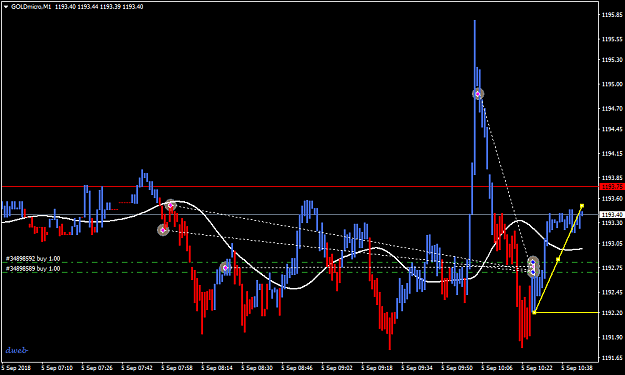Screen dimensions: 625x375
Task: Click the 5 Sep 09:02 time label
Action: [x=337, y=368]
